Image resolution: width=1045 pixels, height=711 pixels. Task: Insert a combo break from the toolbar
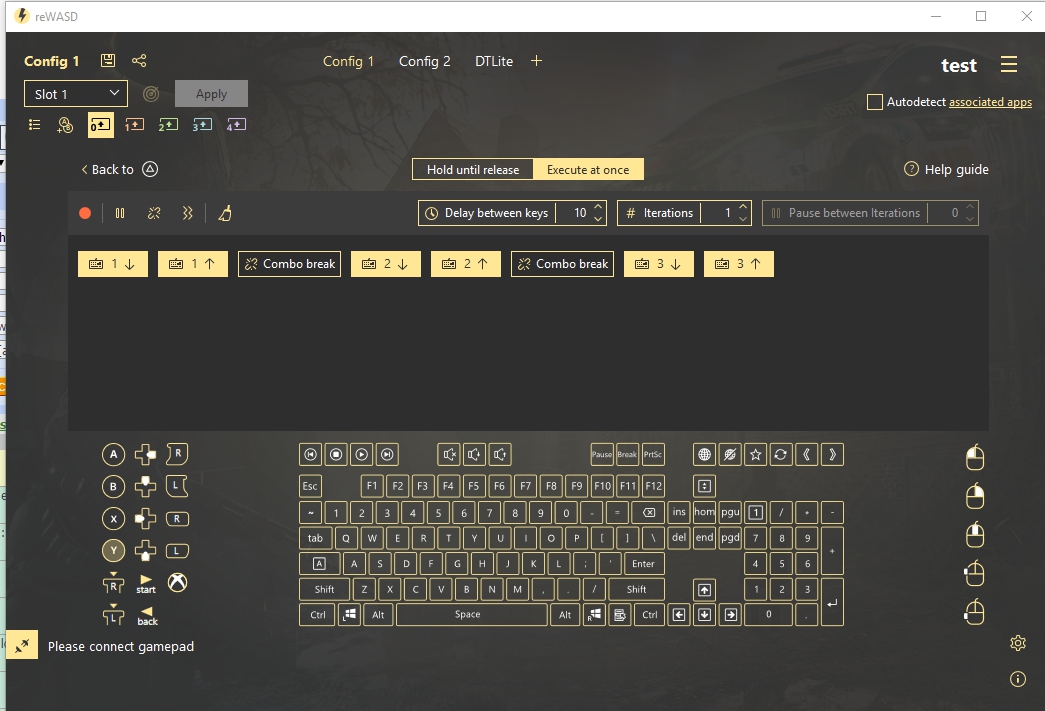154,213
